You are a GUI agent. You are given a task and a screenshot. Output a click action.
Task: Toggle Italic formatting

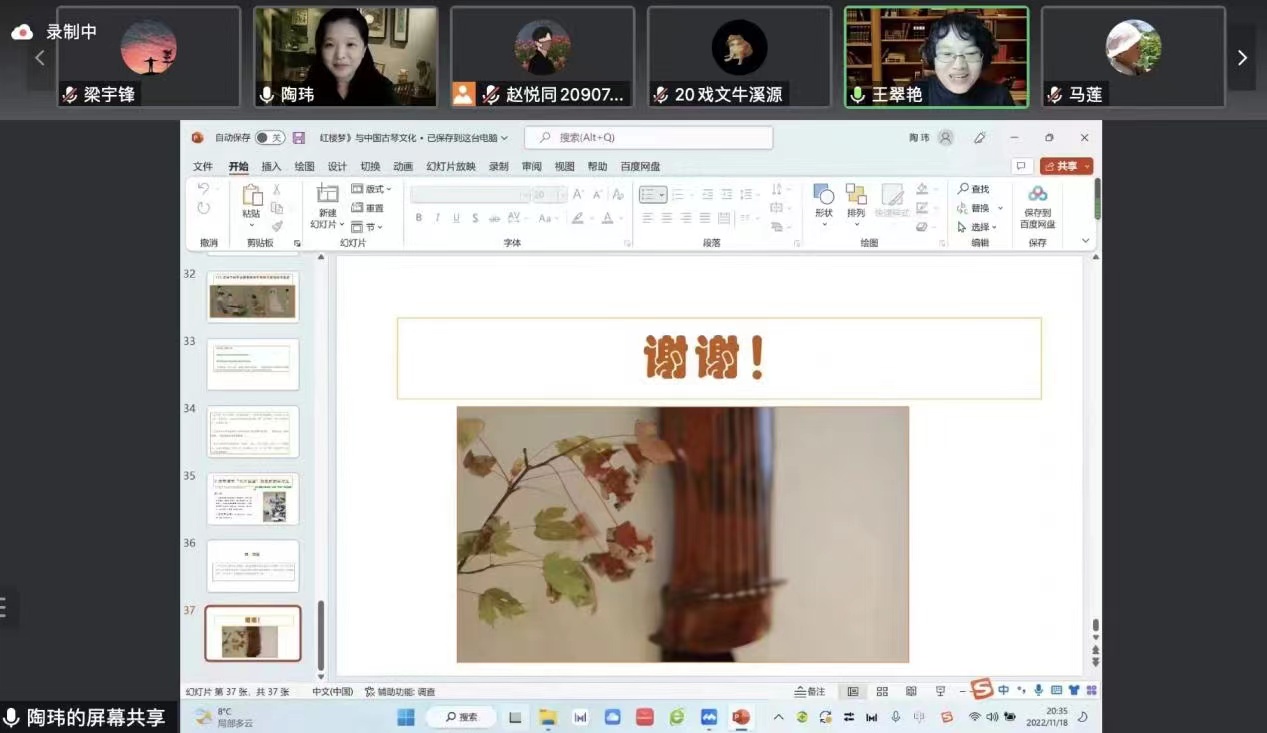point(437,218)
